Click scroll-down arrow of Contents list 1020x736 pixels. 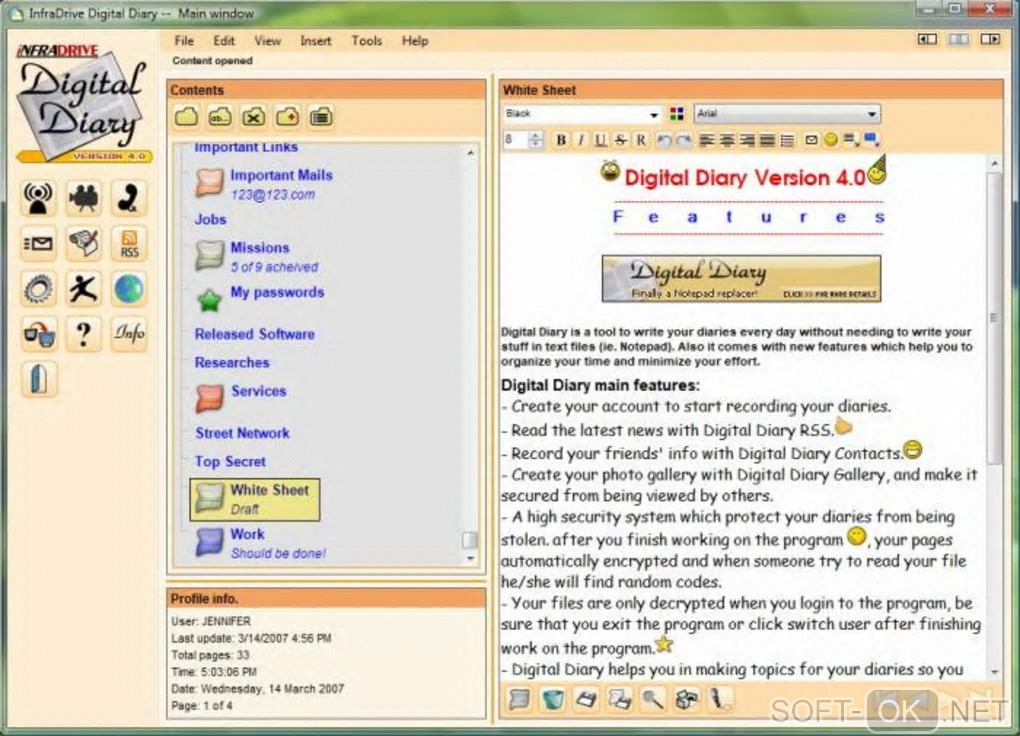coord(470,558)
